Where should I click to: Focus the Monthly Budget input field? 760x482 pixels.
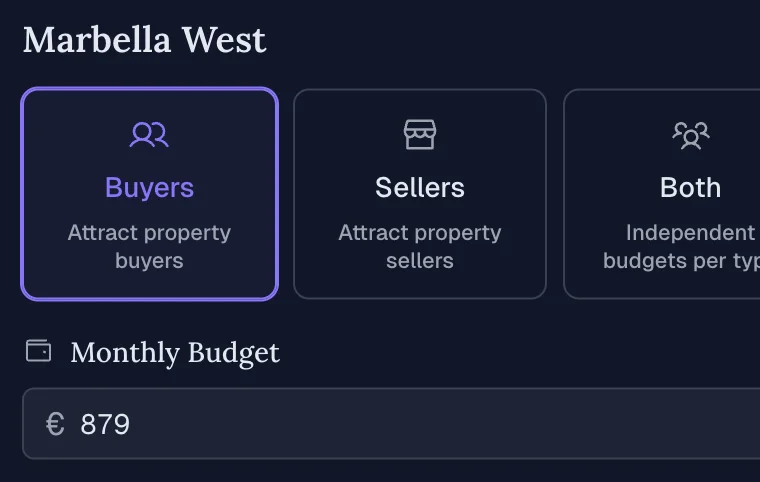pyautogui.click(x=400, y=424)
